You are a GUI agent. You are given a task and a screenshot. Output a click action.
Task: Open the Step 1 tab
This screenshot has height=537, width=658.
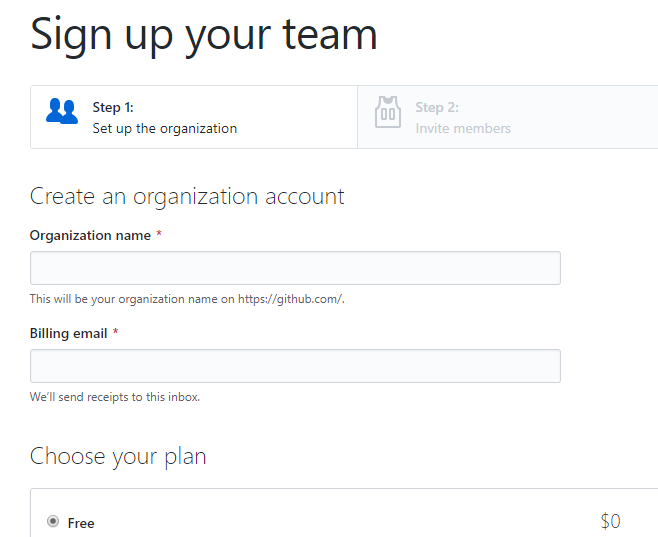pyautogui.click(x=194, y=117)
